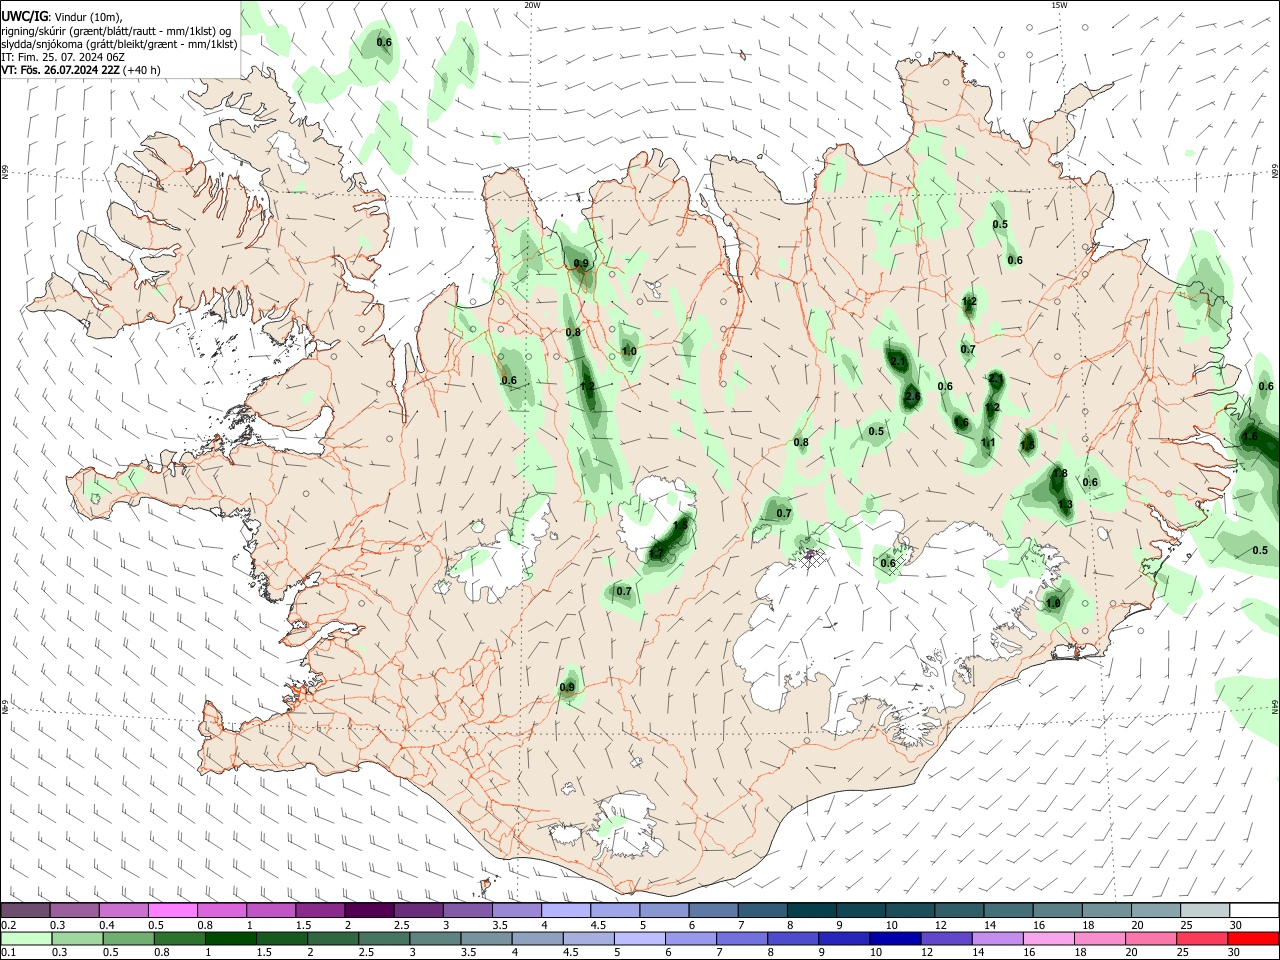Click the "1.6" value off the east coast
This screenshot has width=1280, height=960.
point(1250,437)
